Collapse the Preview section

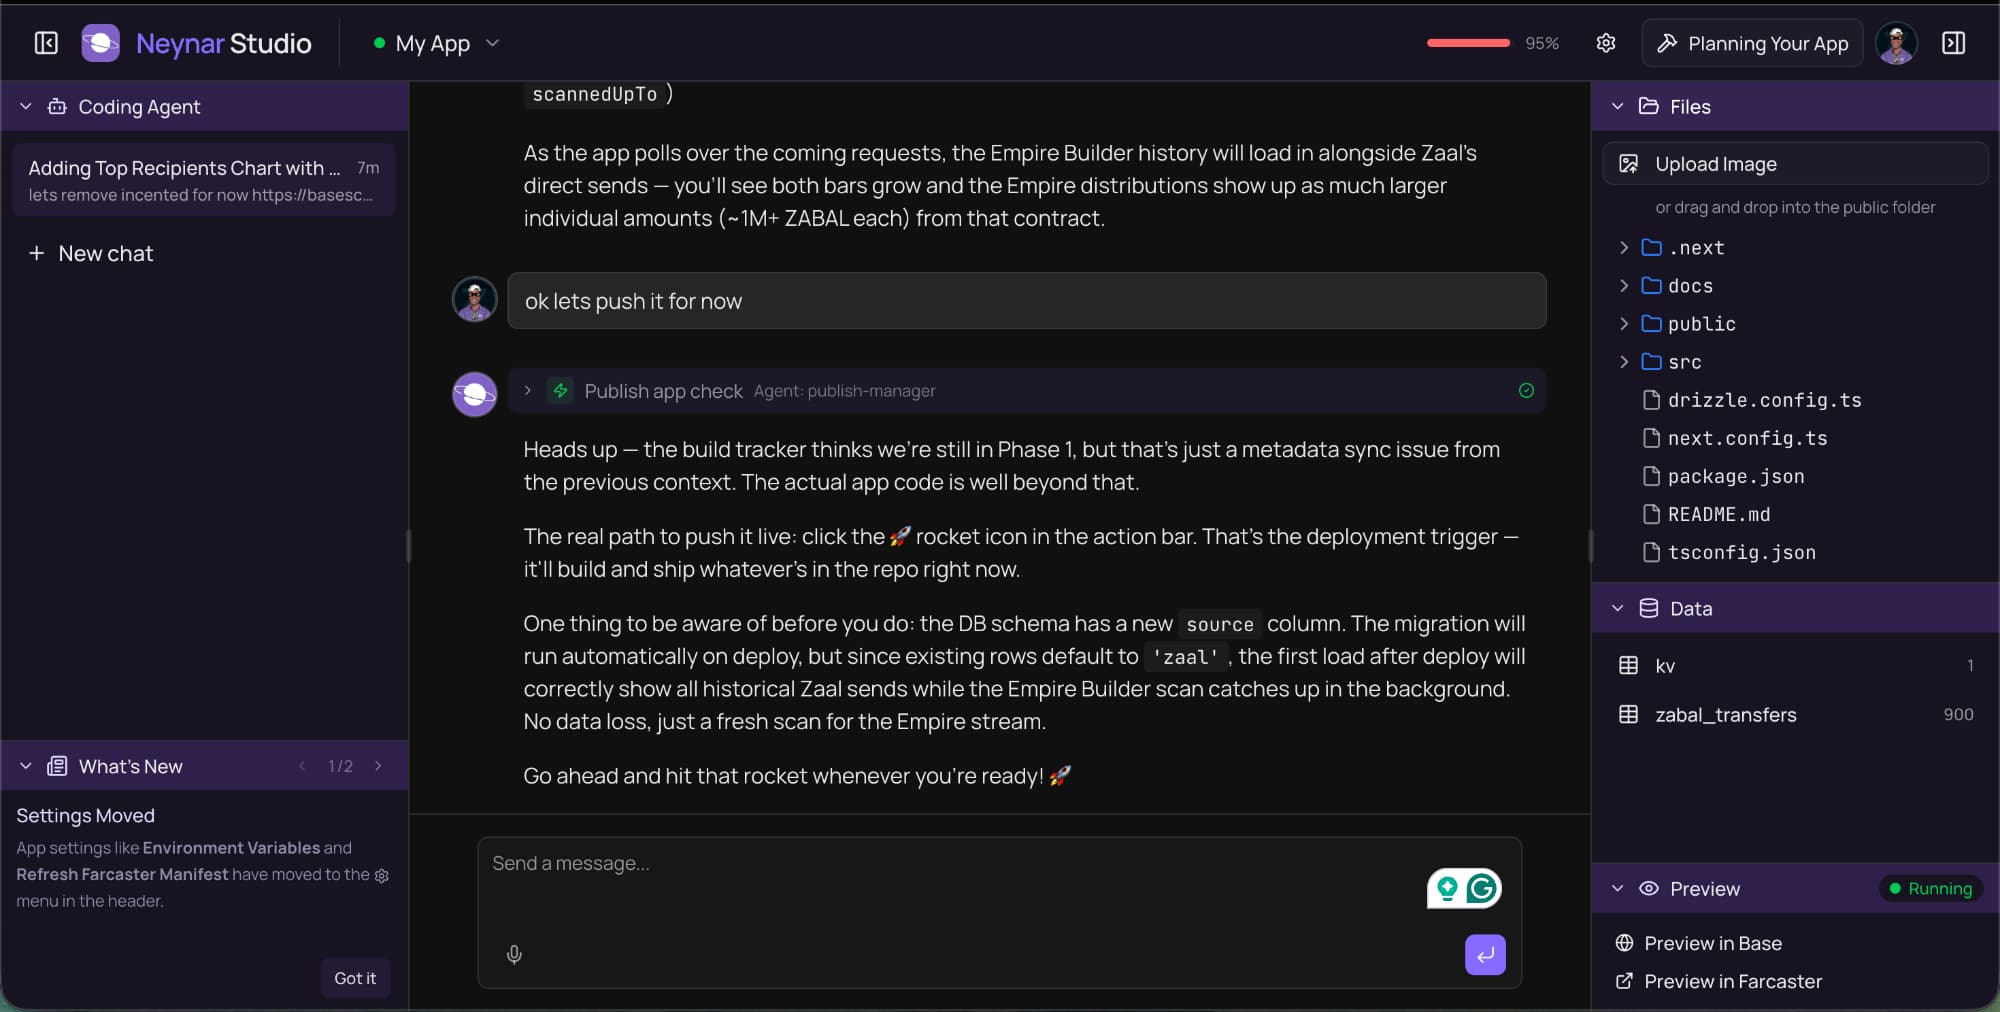(x=1618, y=889)
